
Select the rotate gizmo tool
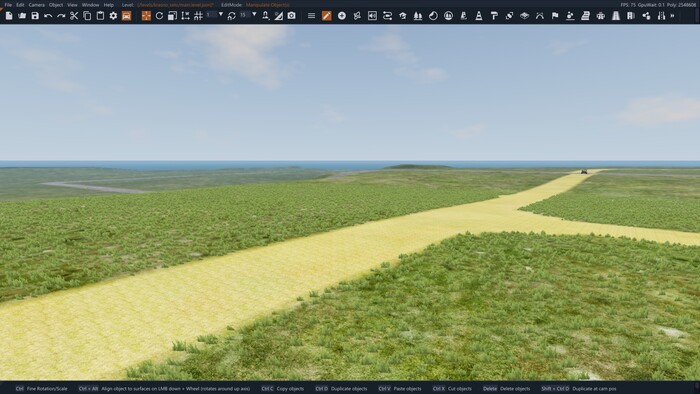[159, 16]
